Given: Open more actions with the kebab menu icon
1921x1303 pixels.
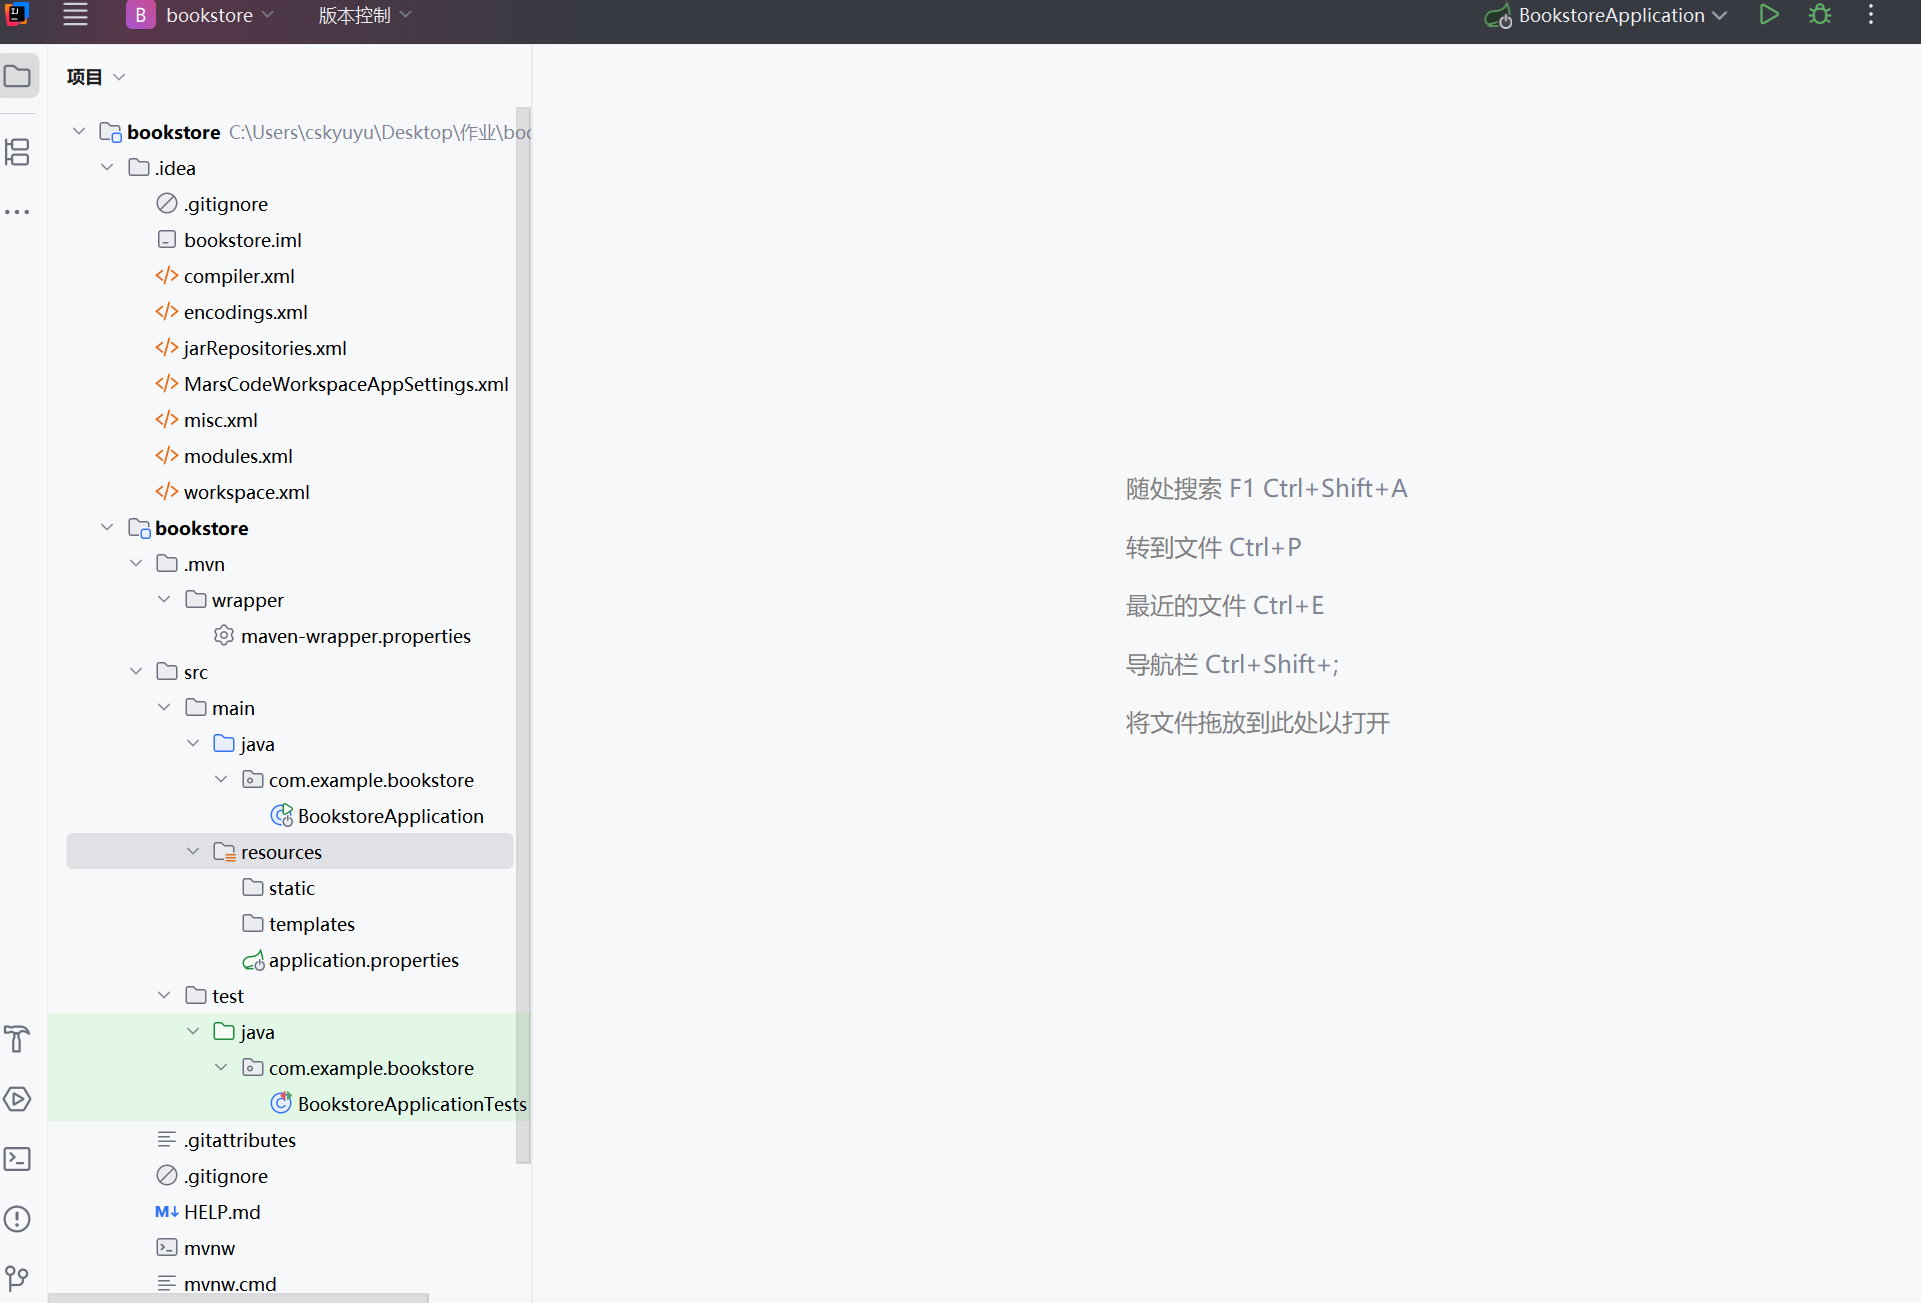Looking at the screenshot, I should pos(1872,15).
